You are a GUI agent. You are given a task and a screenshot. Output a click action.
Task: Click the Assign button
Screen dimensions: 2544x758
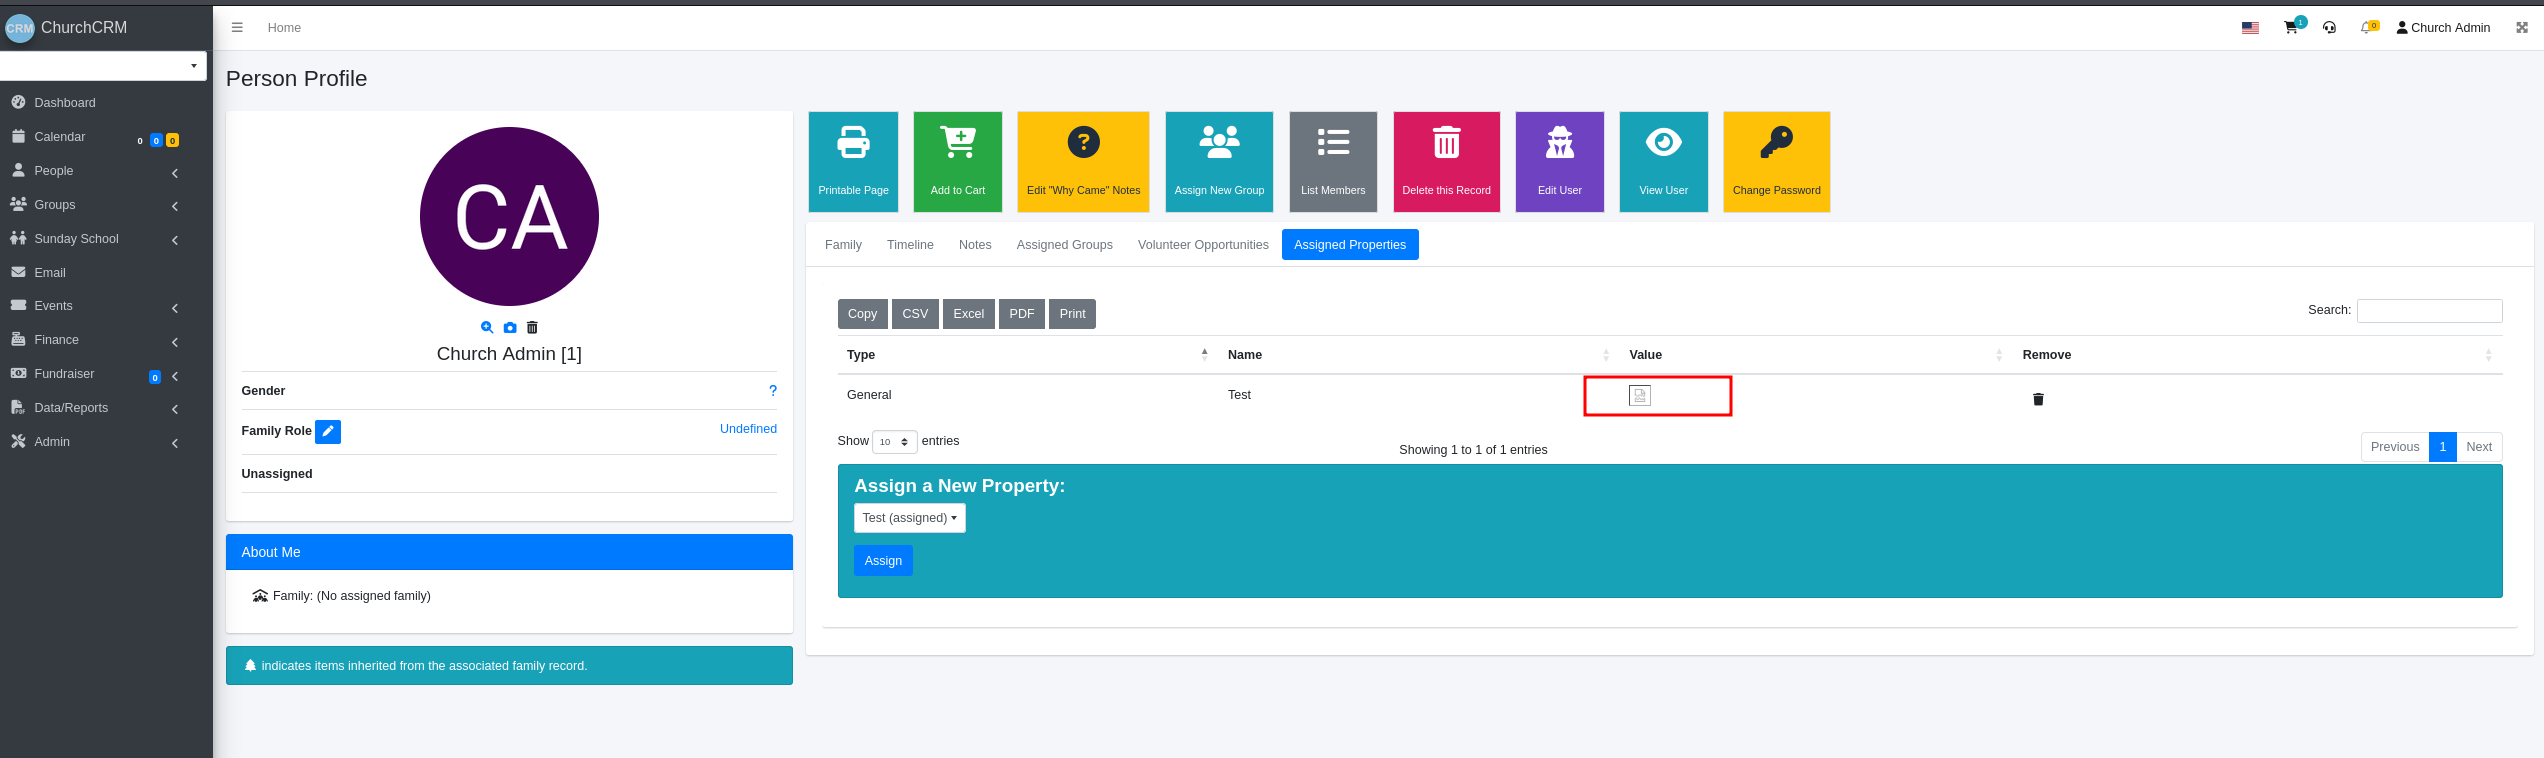tap(883, 561)
